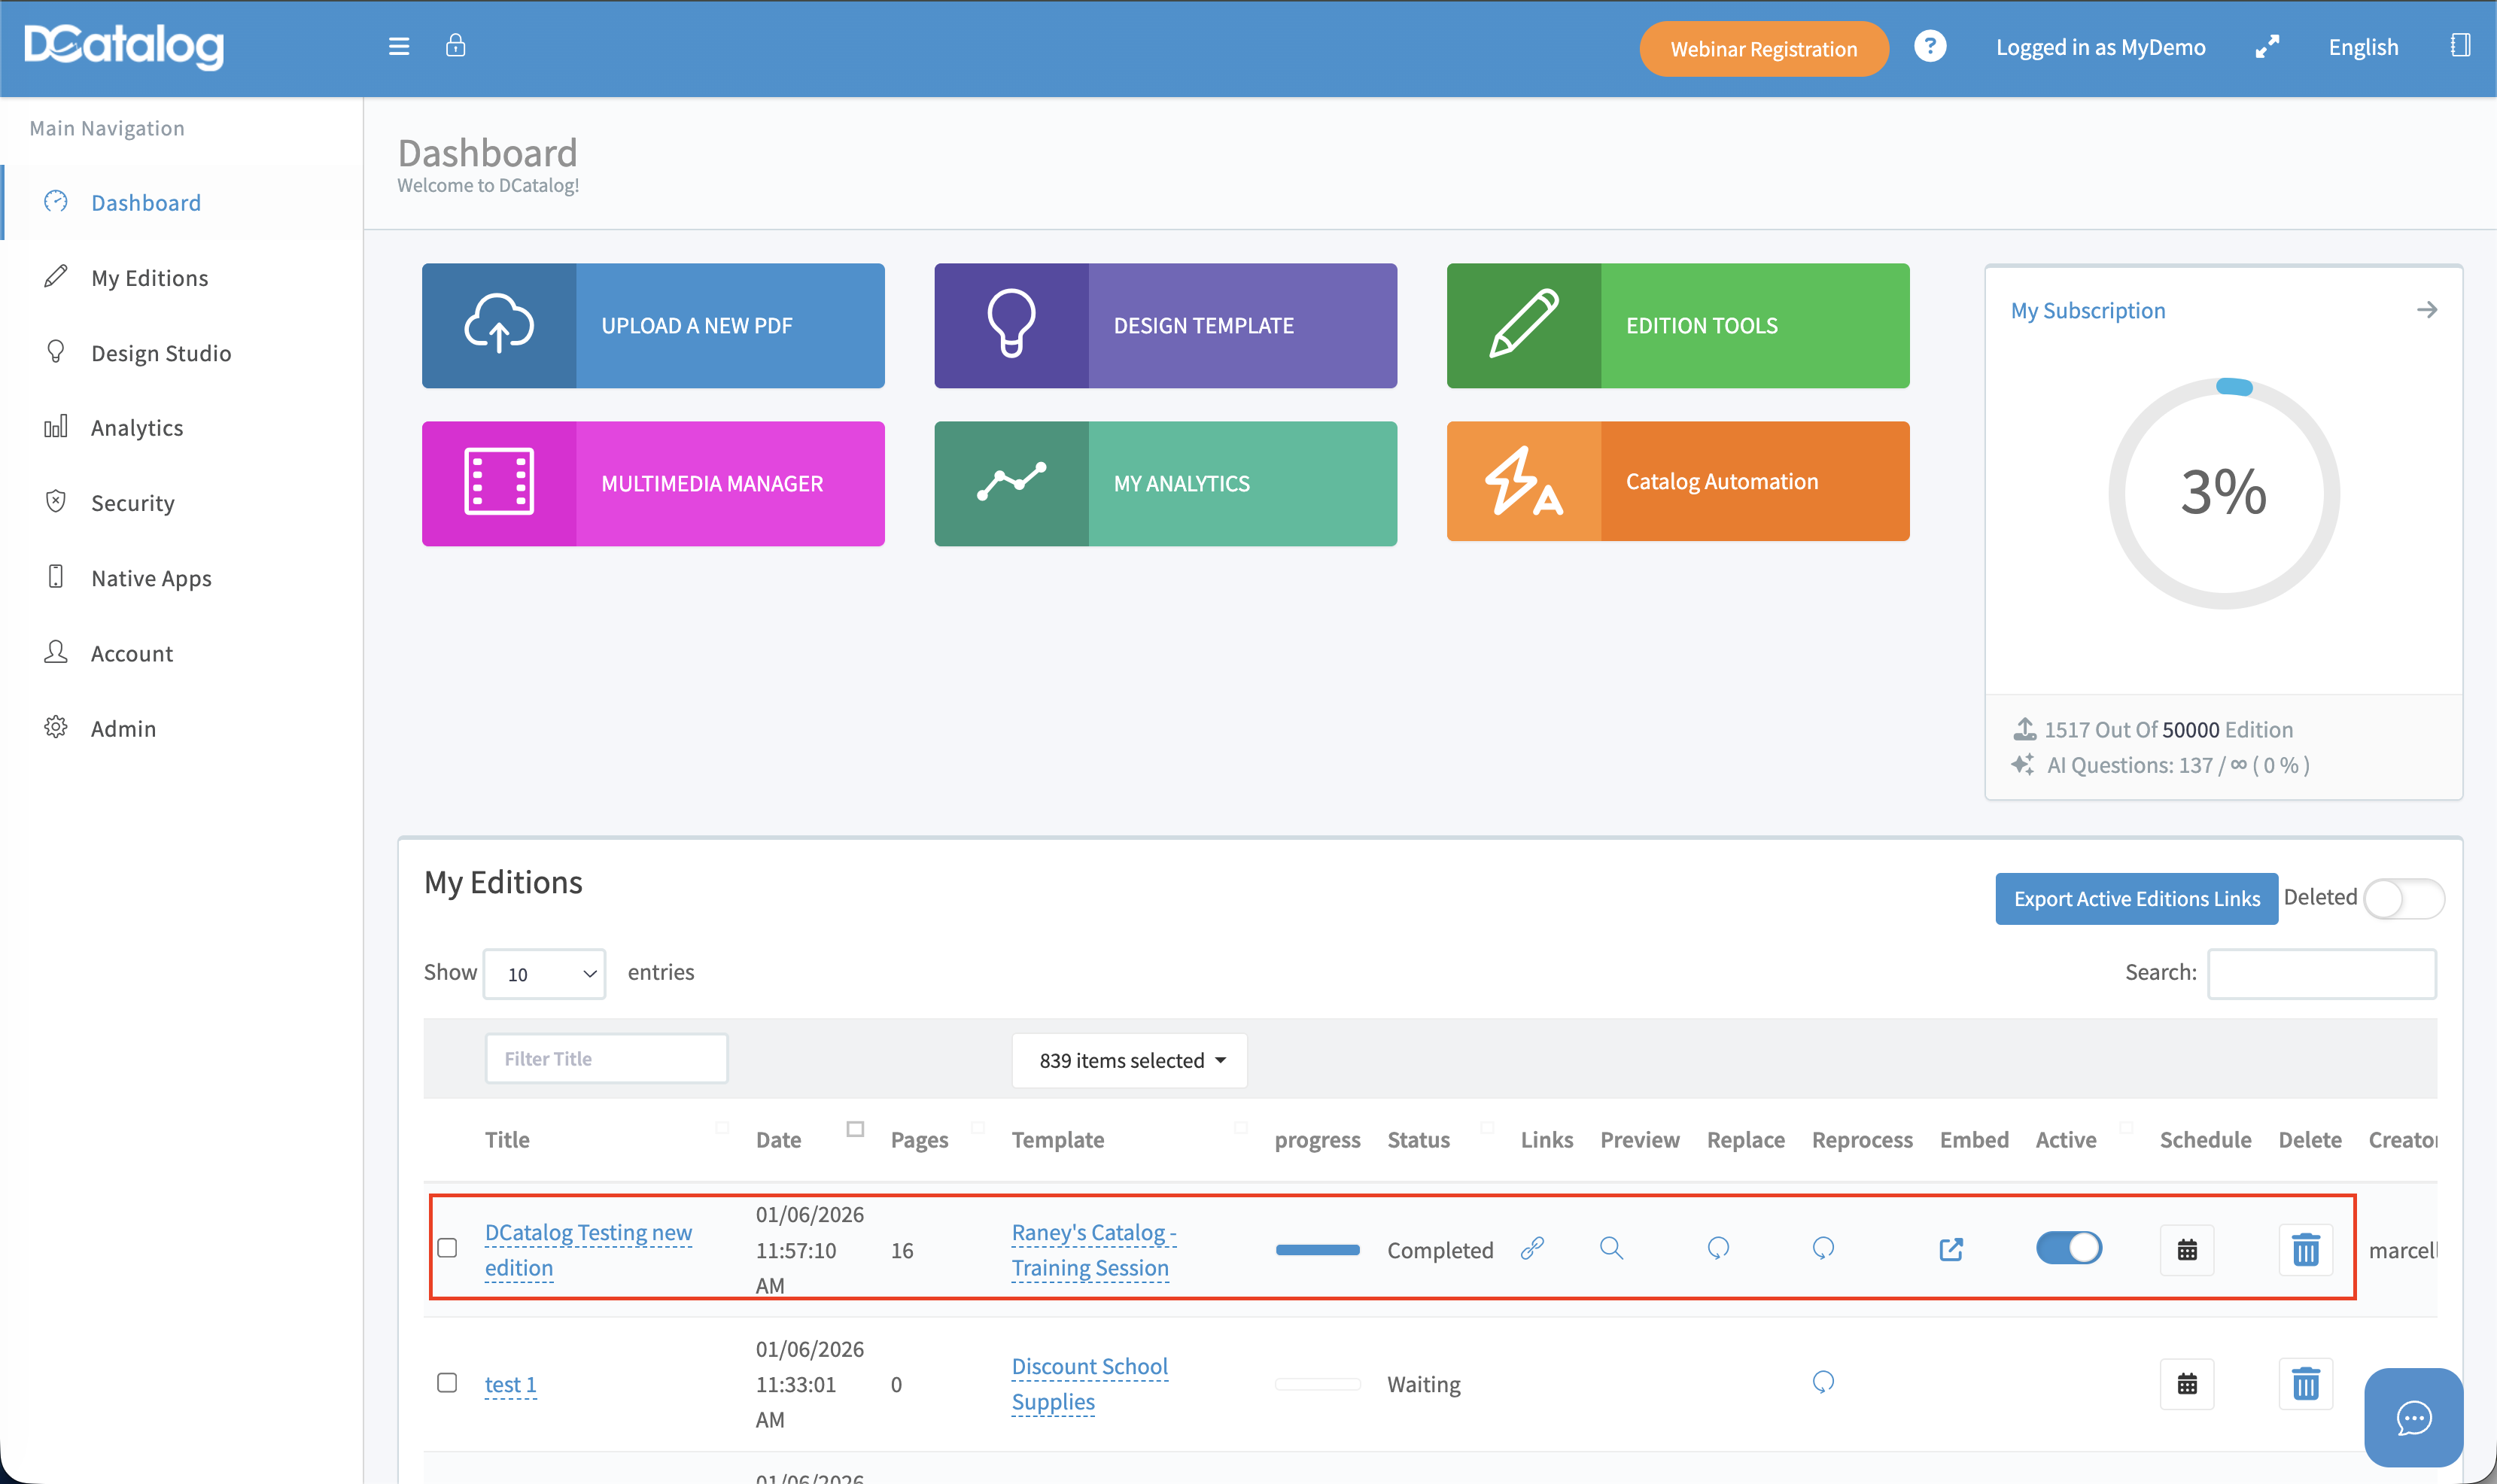Image resolution: width=2497 pixels, height=1484 pixels.
Task: Expand the 839 items selected dropdown
Action: click(x=1130, y=1060)
